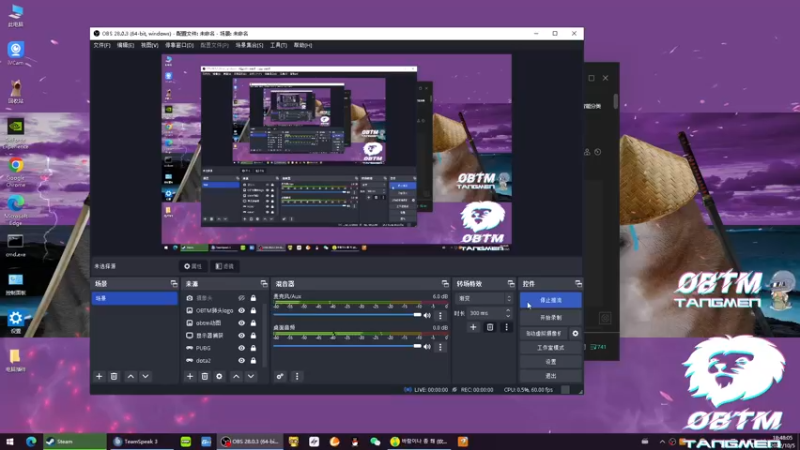
Task: Mute the 麦克风/Aux speaker icon
Action: pos(427,315)
